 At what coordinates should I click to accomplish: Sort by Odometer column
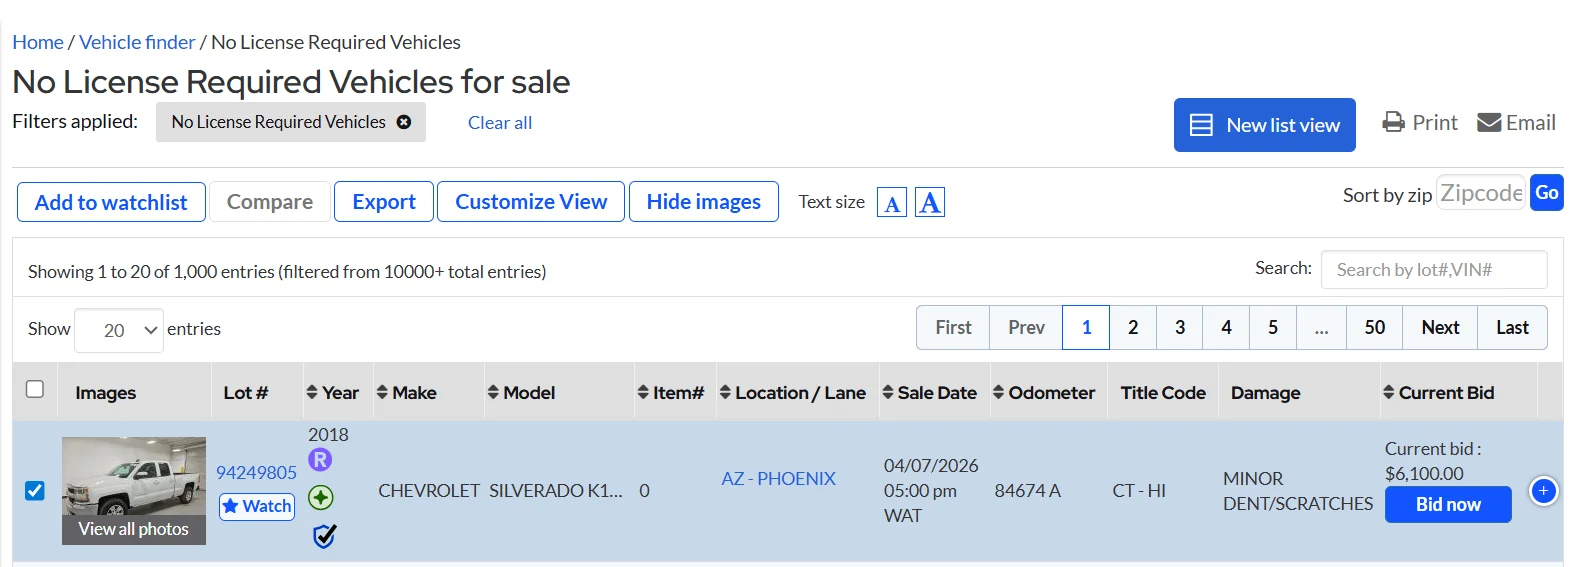998,393
